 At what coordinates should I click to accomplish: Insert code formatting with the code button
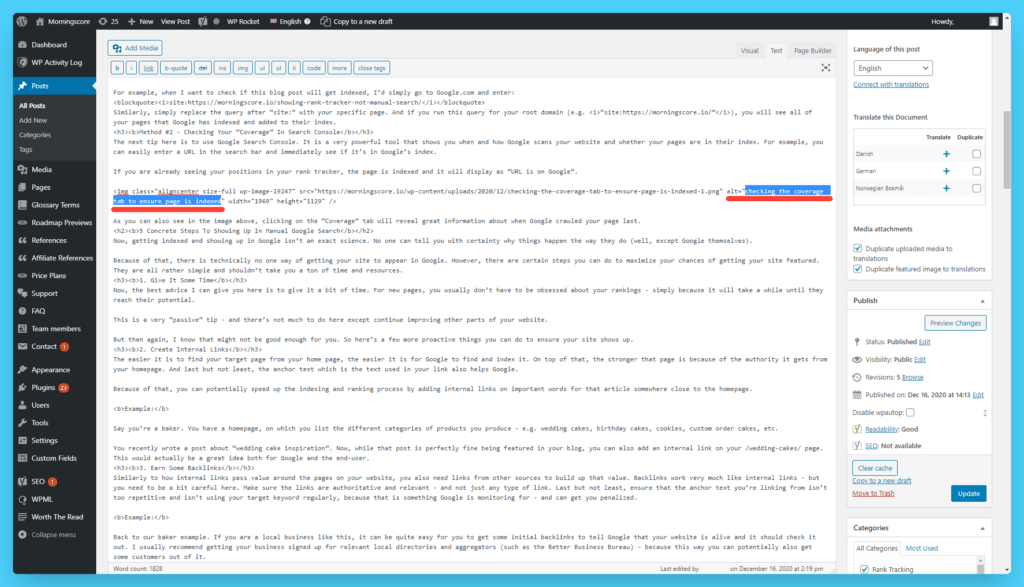(314, 67)
